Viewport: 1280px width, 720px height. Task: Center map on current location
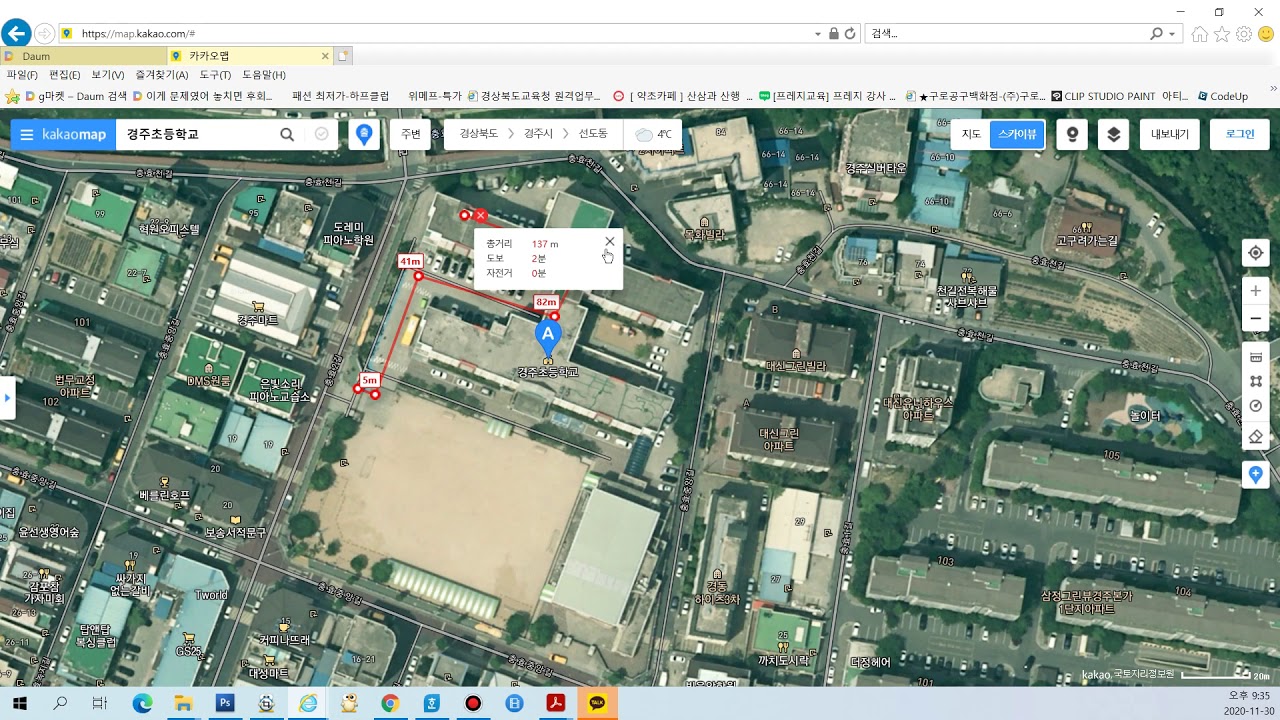tap(1256, 253)
